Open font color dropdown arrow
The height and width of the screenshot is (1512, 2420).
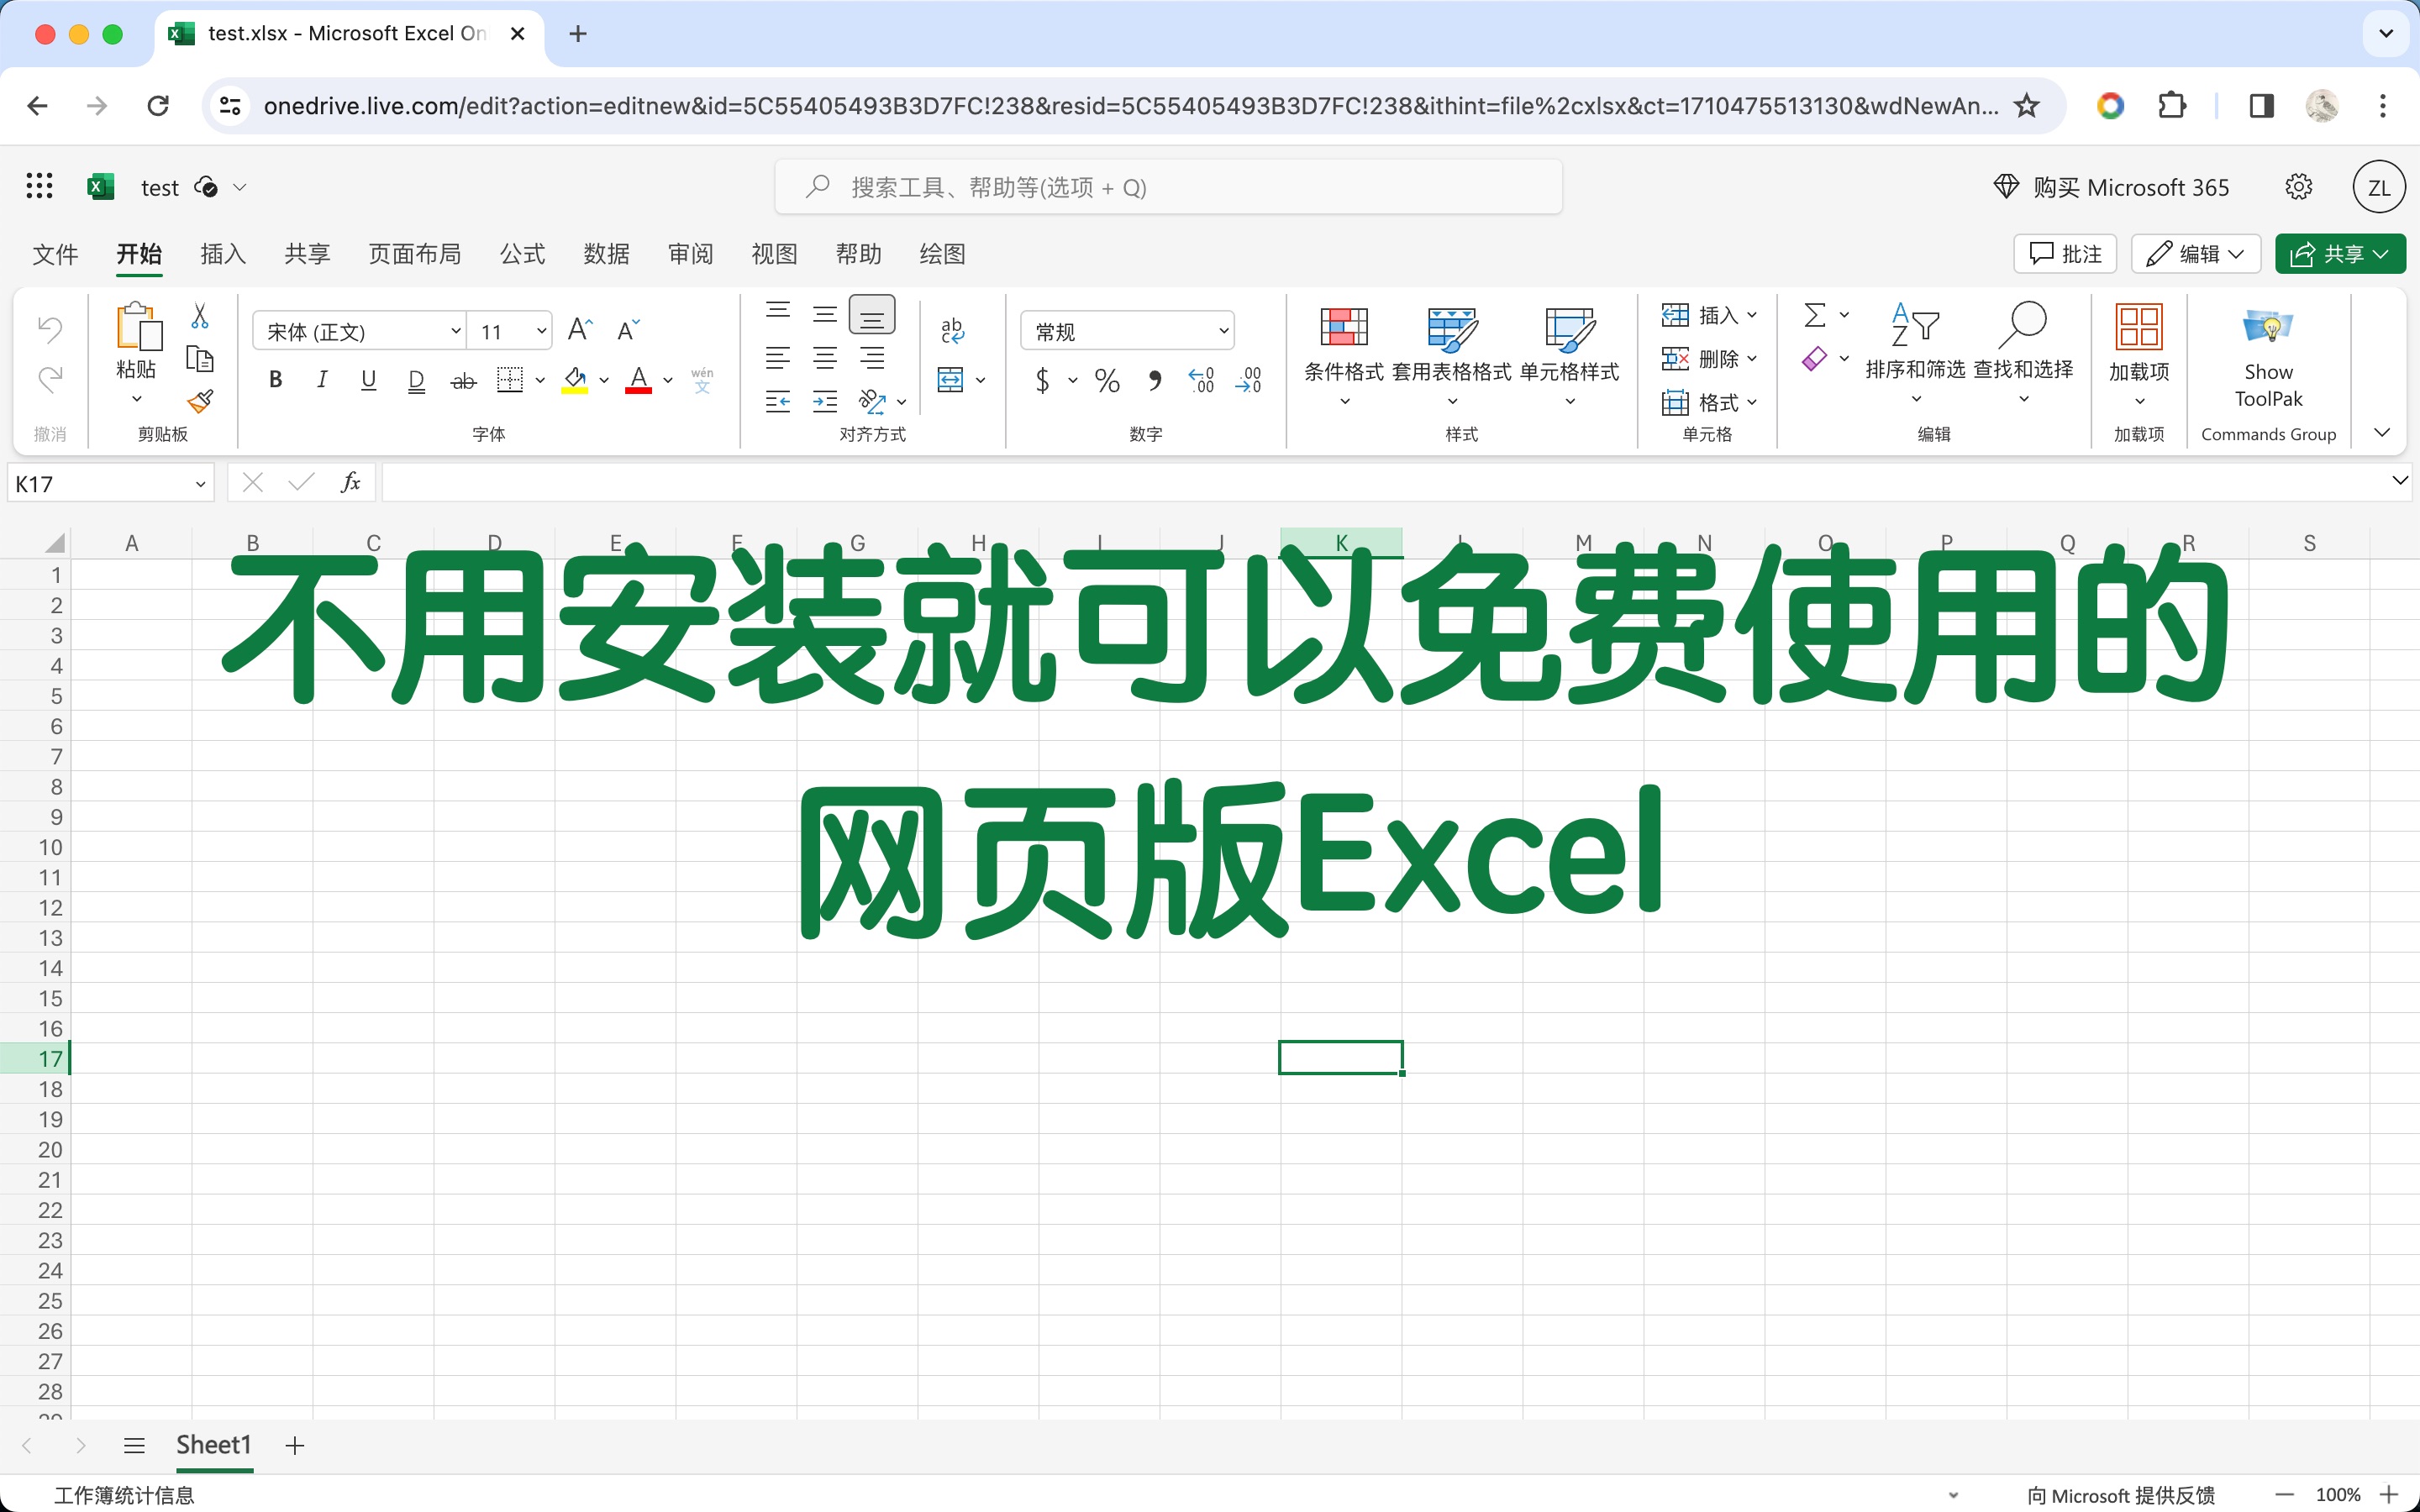coord(668,380)
